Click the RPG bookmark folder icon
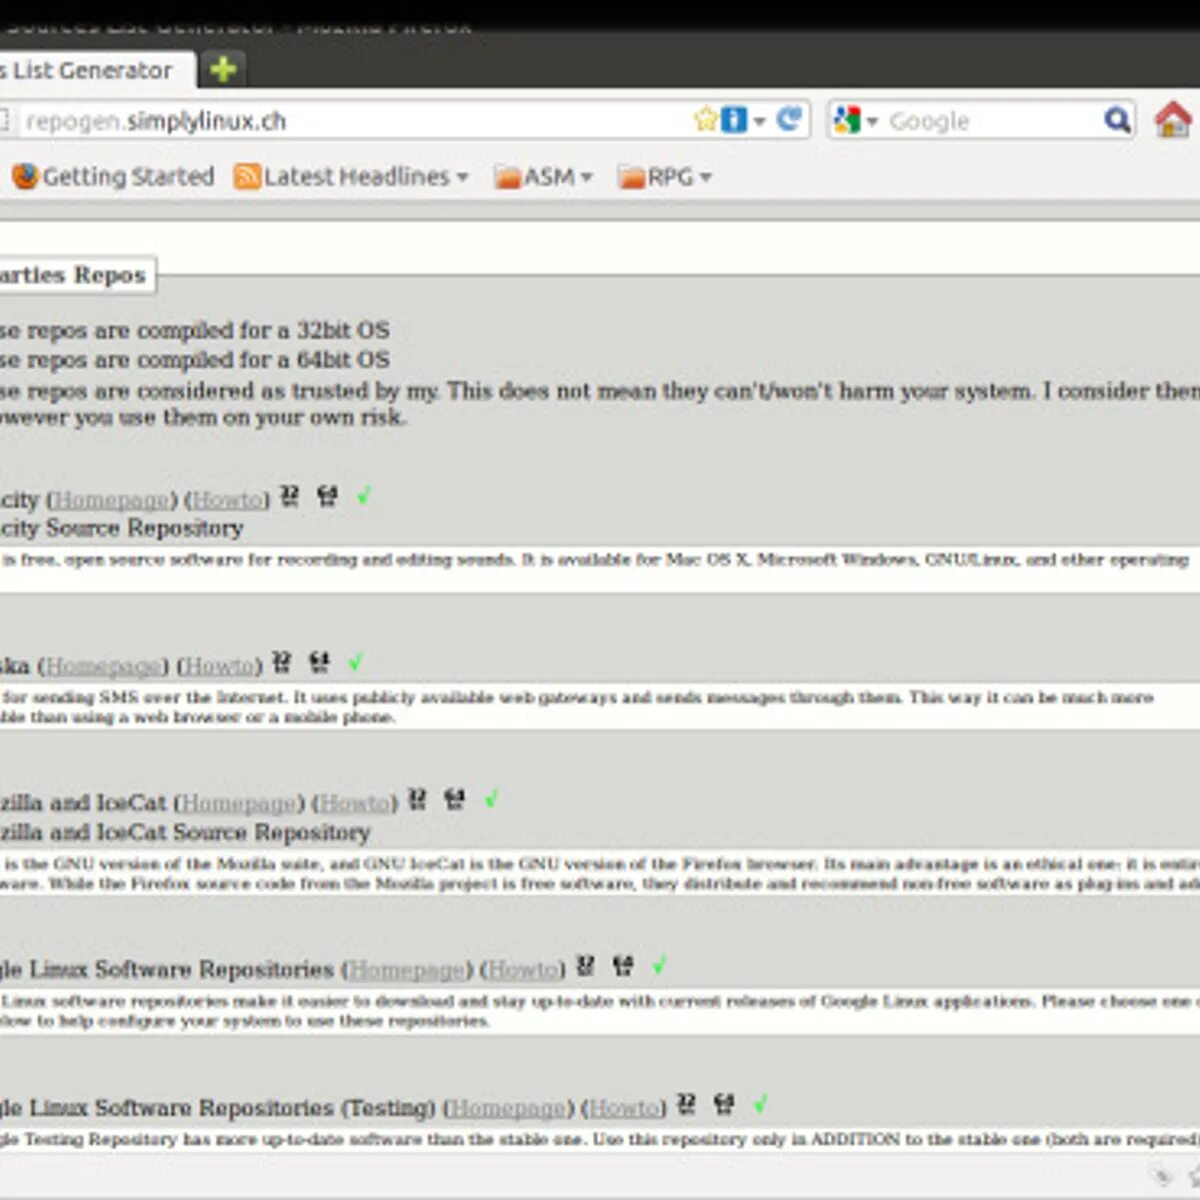The height and width of the screenshot is (1200, 1200). click(x=632, y=177)
